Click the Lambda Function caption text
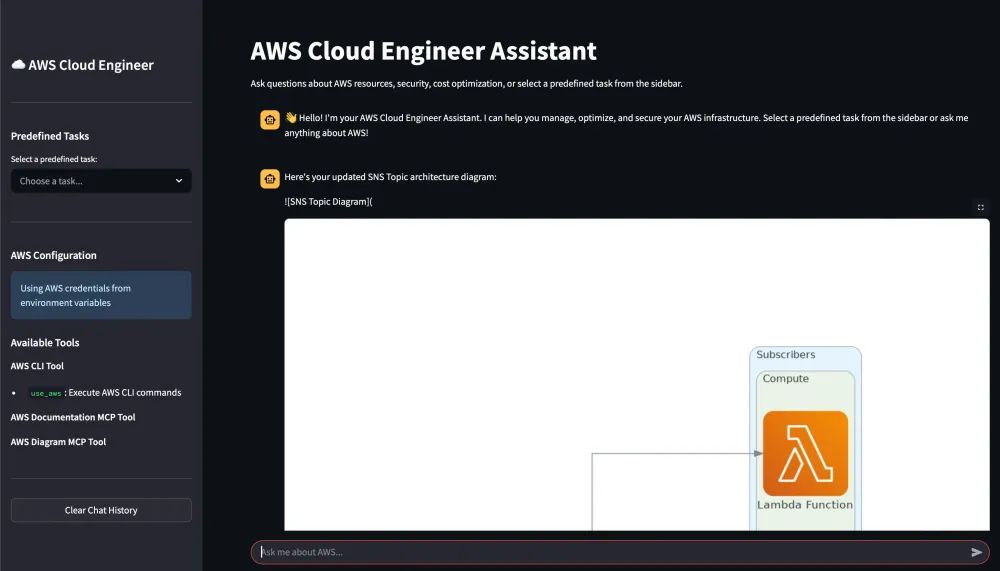 click(805, 505)
